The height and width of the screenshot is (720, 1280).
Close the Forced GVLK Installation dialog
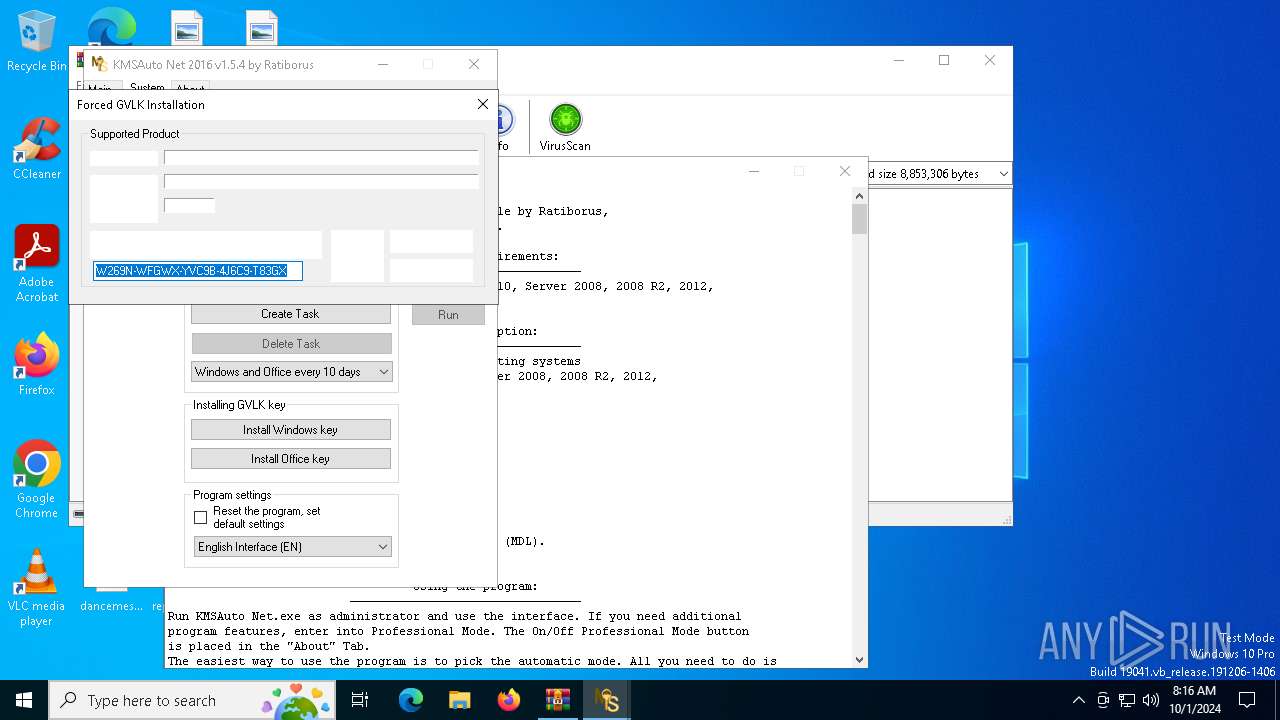(483, 104)
